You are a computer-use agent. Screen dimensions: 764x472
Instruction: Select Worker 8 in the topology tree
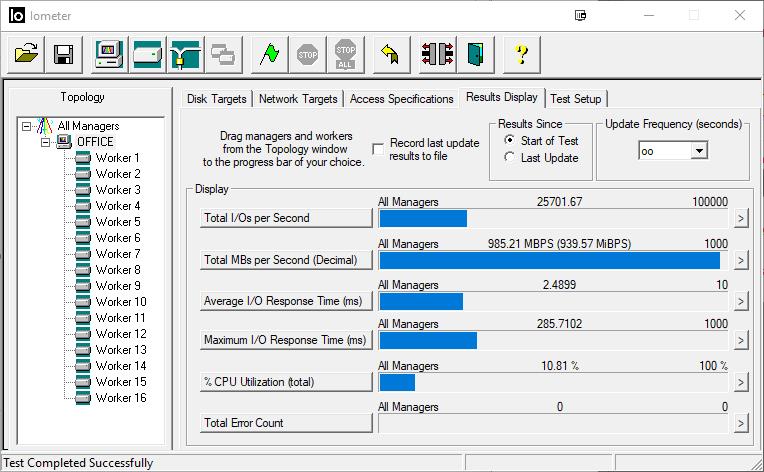point(117,270)
